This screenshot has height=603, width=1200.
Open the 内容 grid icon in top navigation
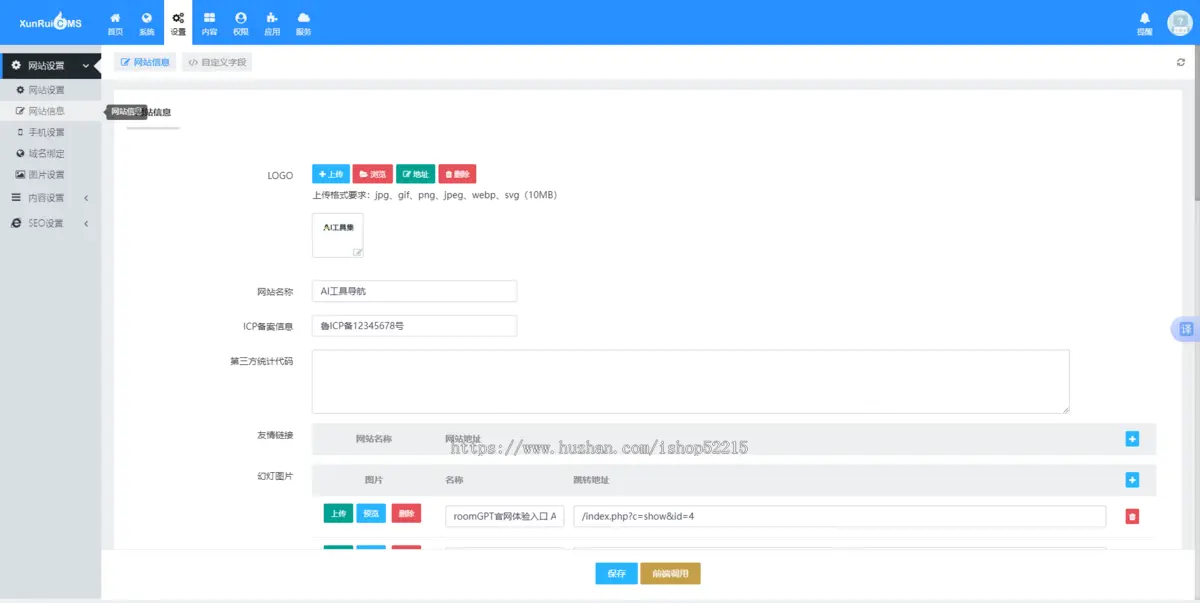pyautogui.click(x=209, y=23)
